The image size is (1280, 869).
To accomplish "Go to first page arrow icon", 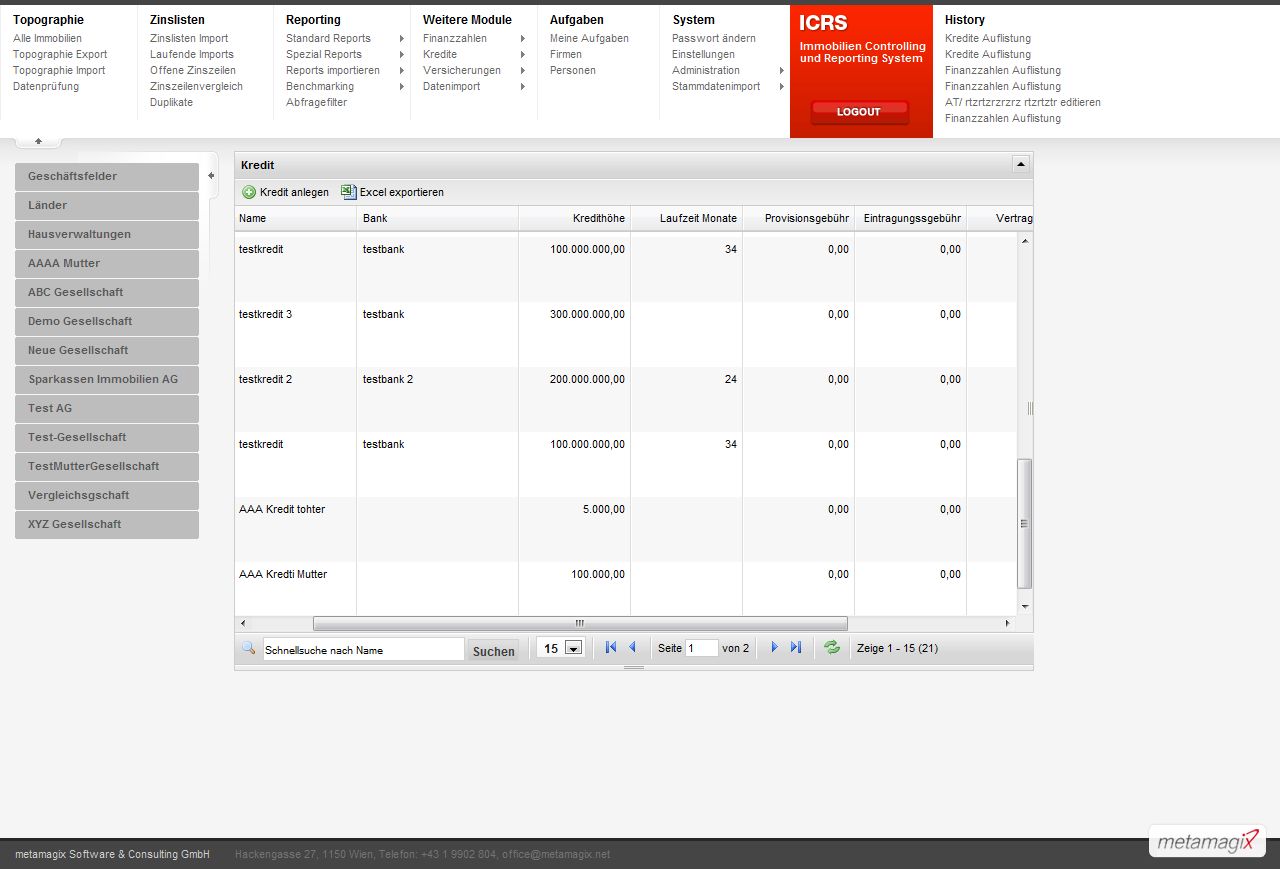I will (x=611, y=648).
